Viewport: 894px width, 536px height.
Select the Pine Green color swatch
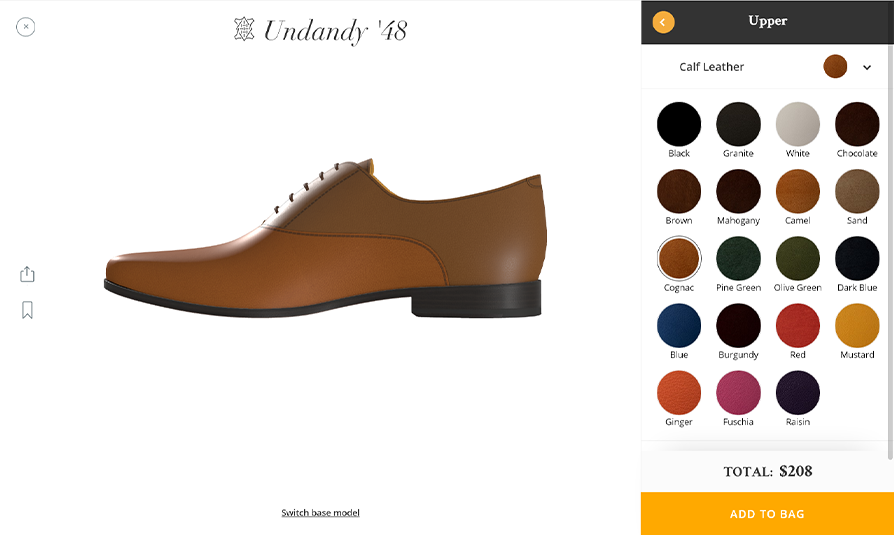(738, 259)
